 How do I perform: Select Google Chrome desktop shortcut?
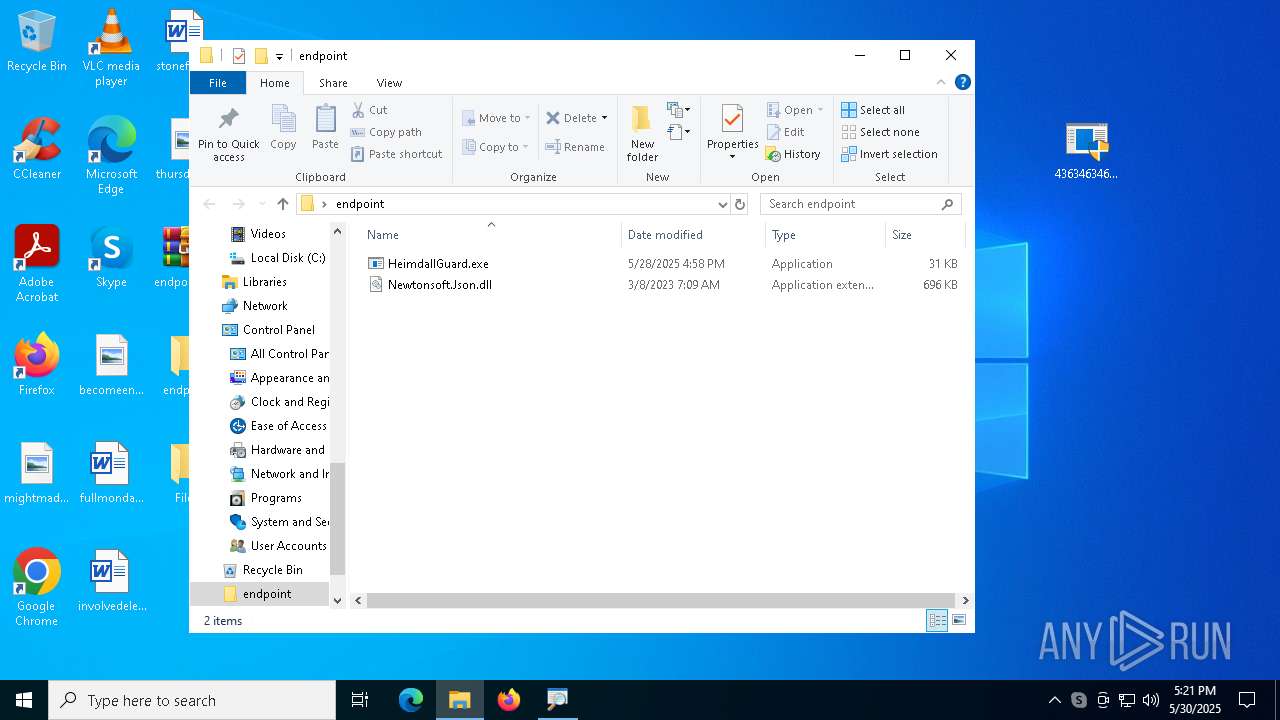tap(37, 588)
